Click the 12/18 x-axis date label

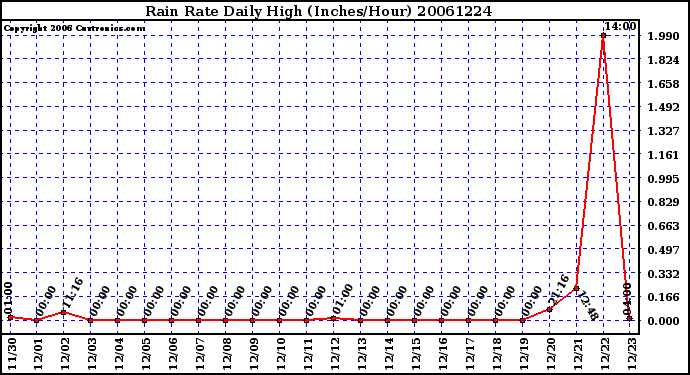point(497,354)
